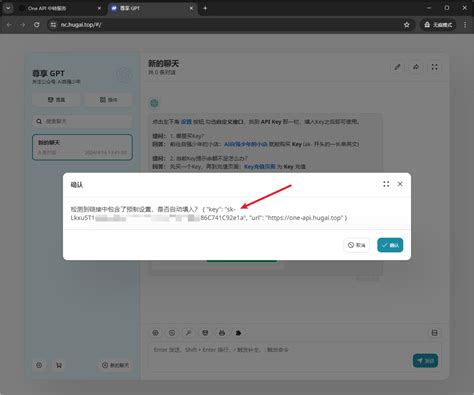Toggle fullscreen icon in chat header
Viewport: 474px width, 395px height.
(x=434, y=67)
